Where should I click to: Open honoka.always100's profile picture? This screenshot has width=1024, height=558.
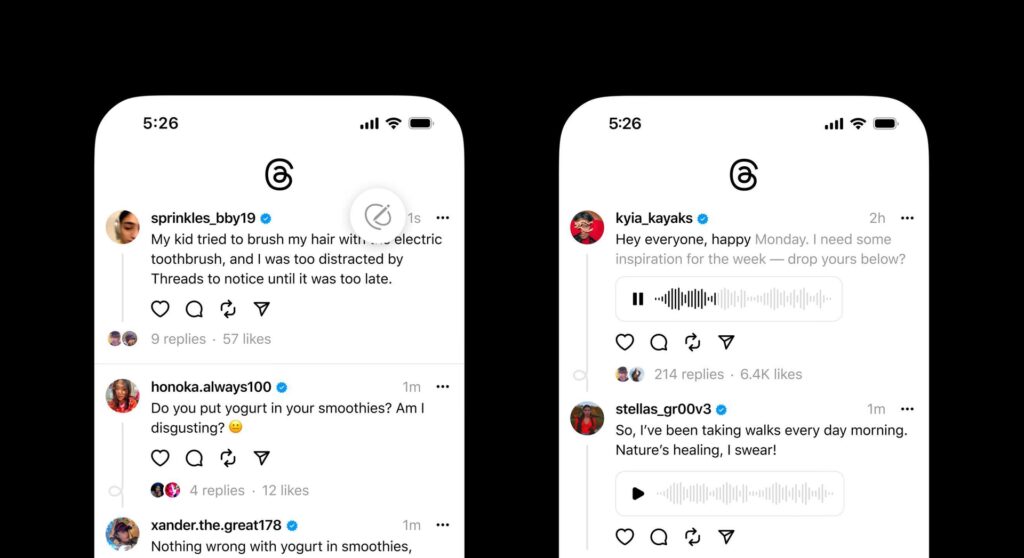[x=123, y=396]
